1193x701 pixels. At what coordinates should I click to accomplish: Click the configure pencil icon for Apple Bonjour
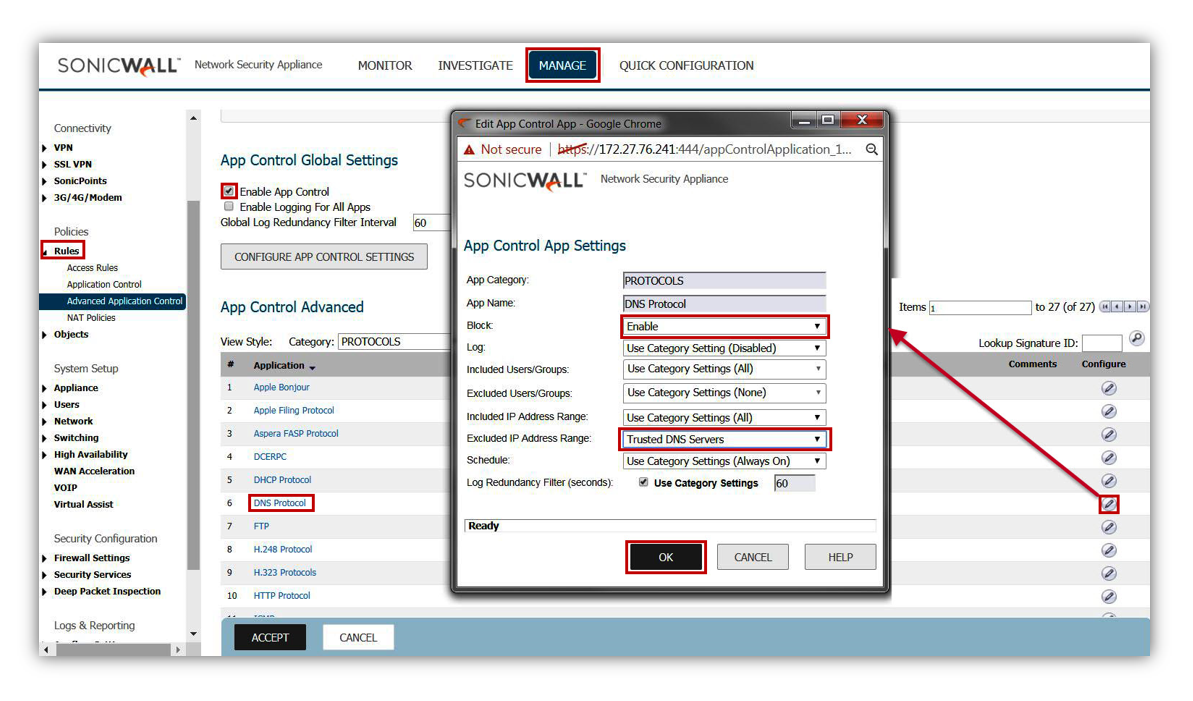click(1109, 388)
